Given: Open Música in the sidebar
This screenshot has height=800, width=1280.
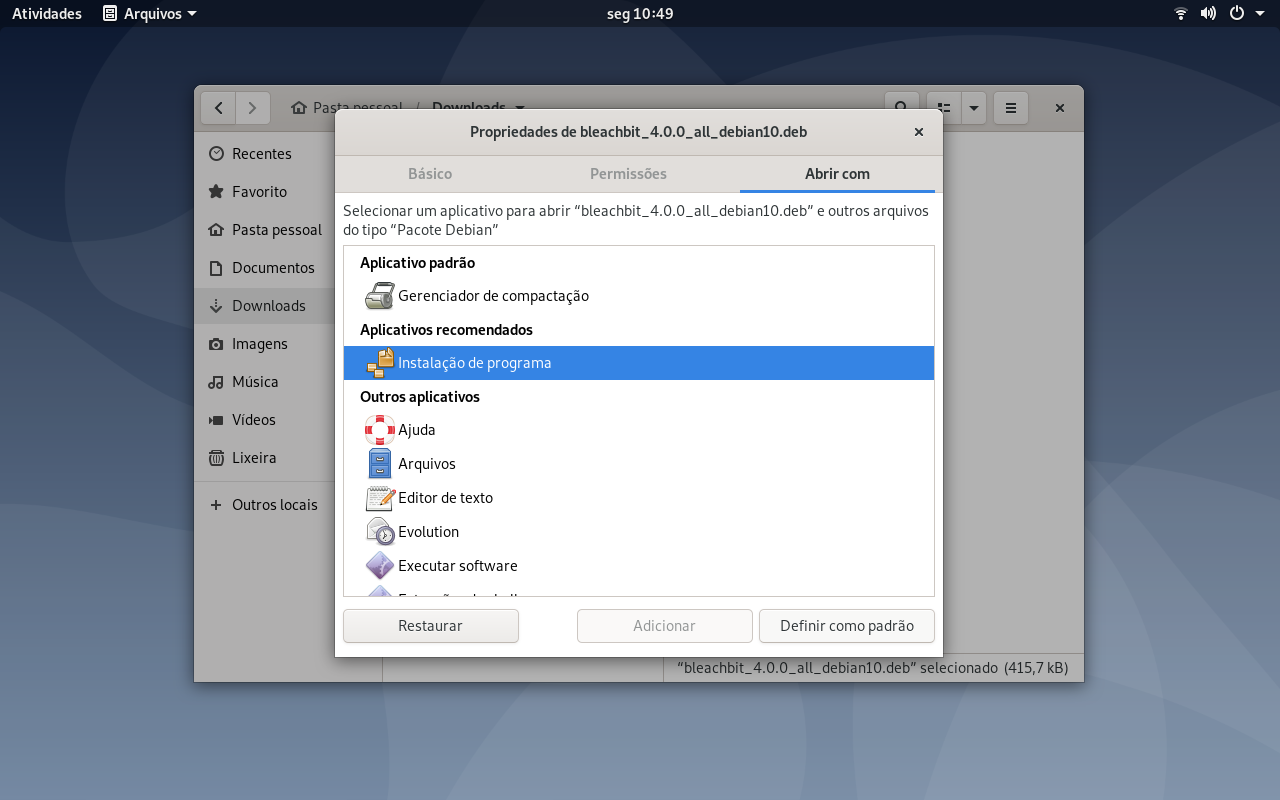Looking at the screenshot, I should [264, 382].
